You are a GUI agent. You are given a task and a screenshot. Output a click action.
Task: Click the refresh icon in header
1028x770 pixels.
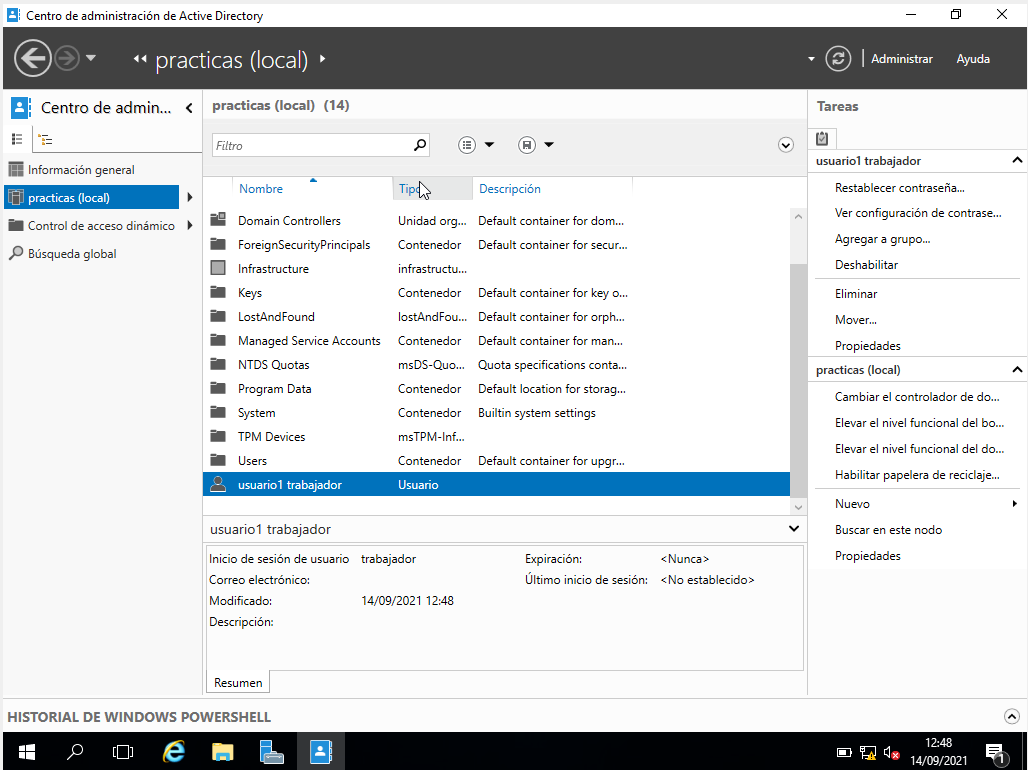(838, 59)
